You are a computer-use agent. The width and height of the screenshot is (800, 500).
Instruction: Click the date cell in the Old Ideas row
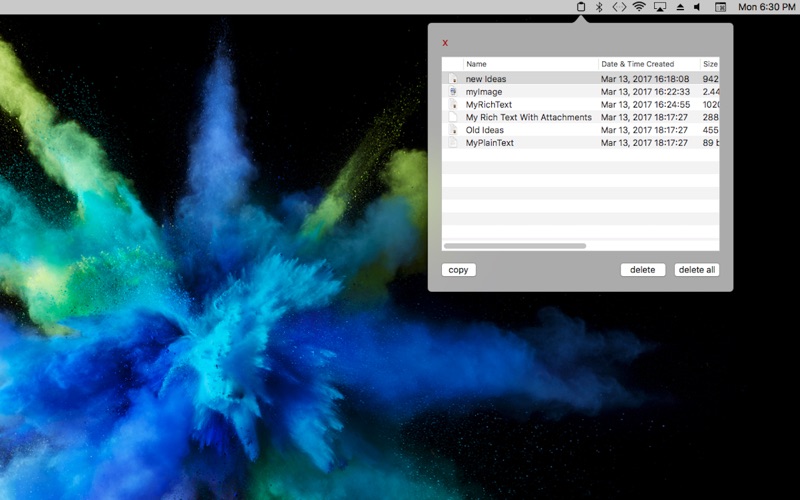[644, 130]
